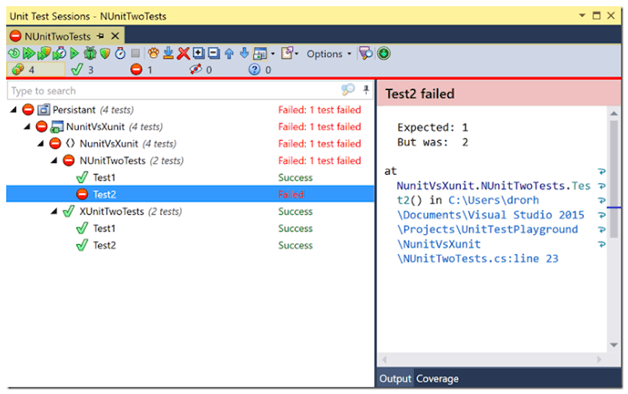Collapse all tree nodes
Viewport: 628px width, 394px height.
click(x=213, y=53)
